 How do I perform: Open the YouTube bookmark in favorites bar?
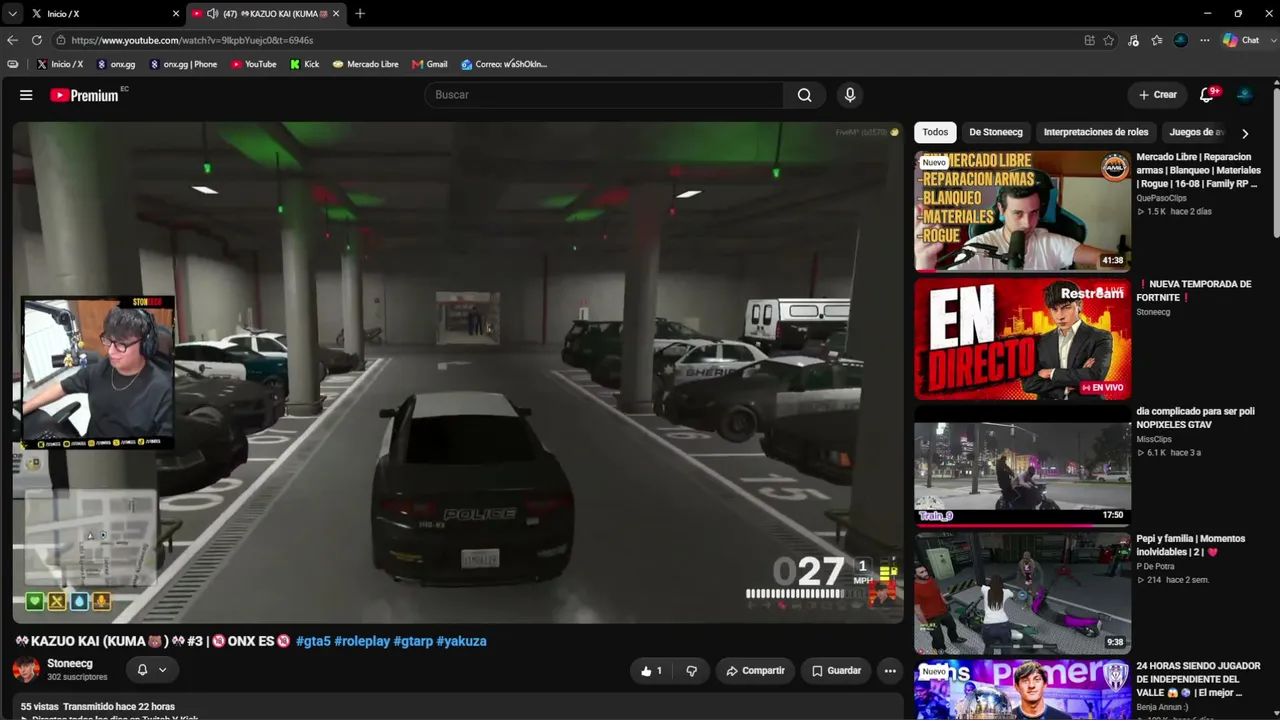point(254,64)
